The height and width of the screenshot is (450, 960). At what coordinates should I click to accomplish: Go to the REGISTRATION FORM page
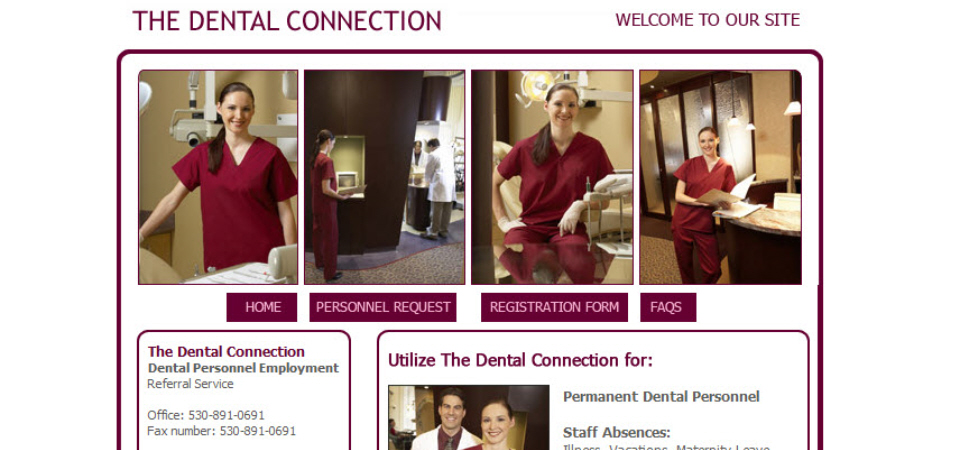click(554, 307)
